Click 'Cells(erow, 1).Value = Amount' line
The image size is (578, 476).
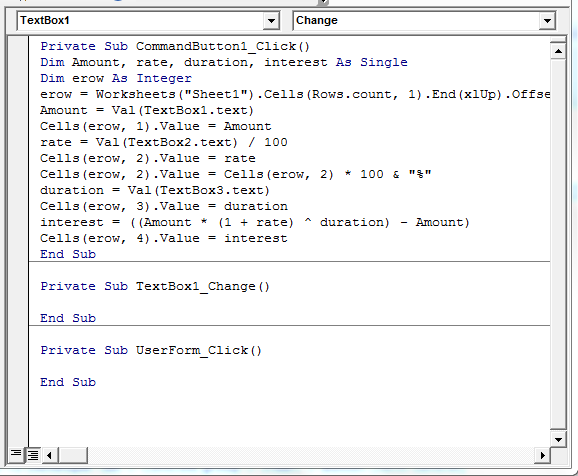point(156,126)
